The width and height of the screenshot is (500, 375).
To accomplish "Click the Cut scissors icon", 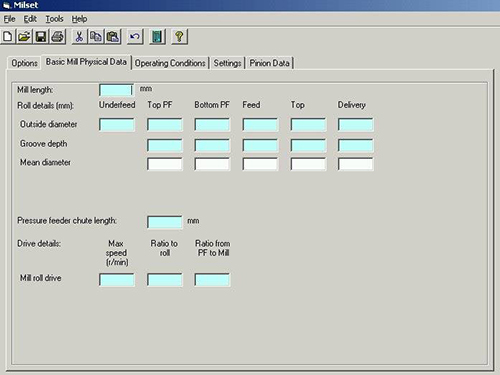I will click(79, 36).
